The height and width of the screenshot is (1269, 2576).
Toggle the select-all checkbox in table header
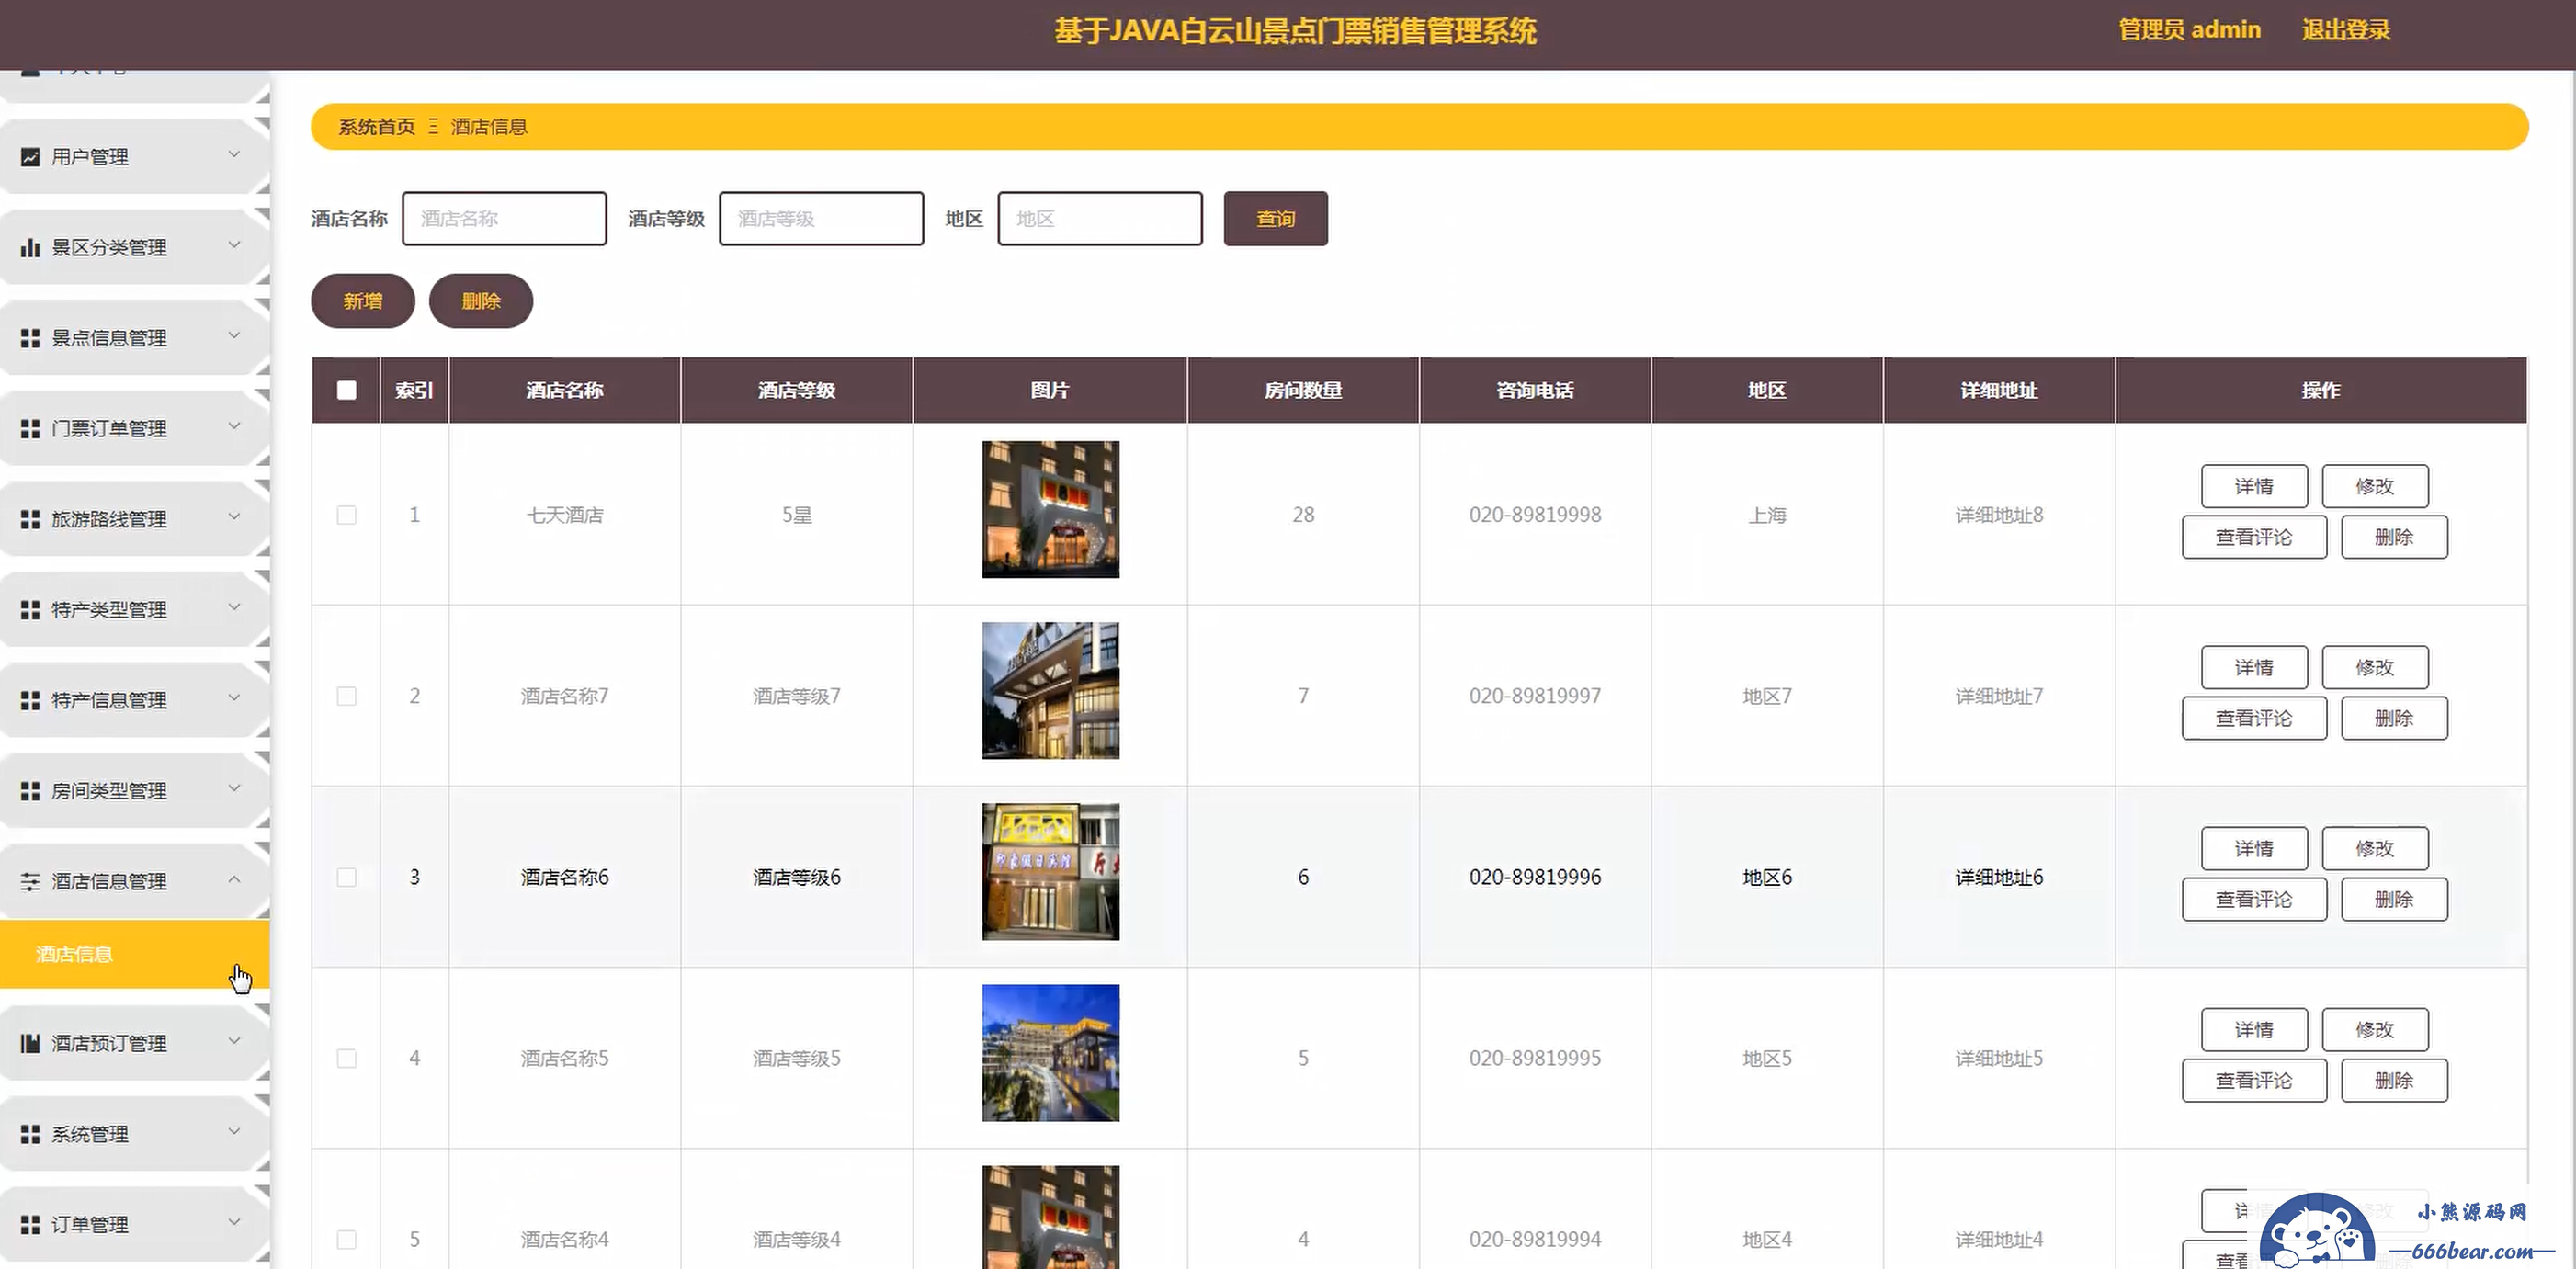[x=347, y=390]
